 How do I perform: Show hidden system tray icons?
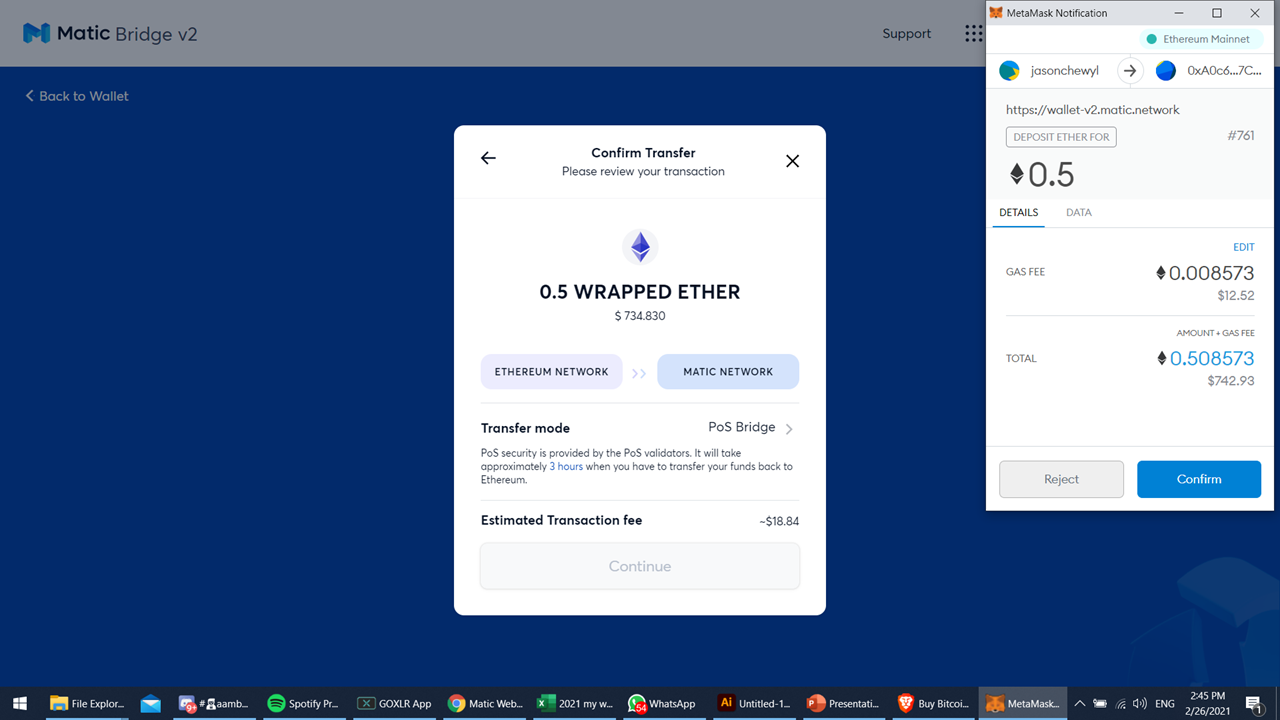click(1080, 703)
